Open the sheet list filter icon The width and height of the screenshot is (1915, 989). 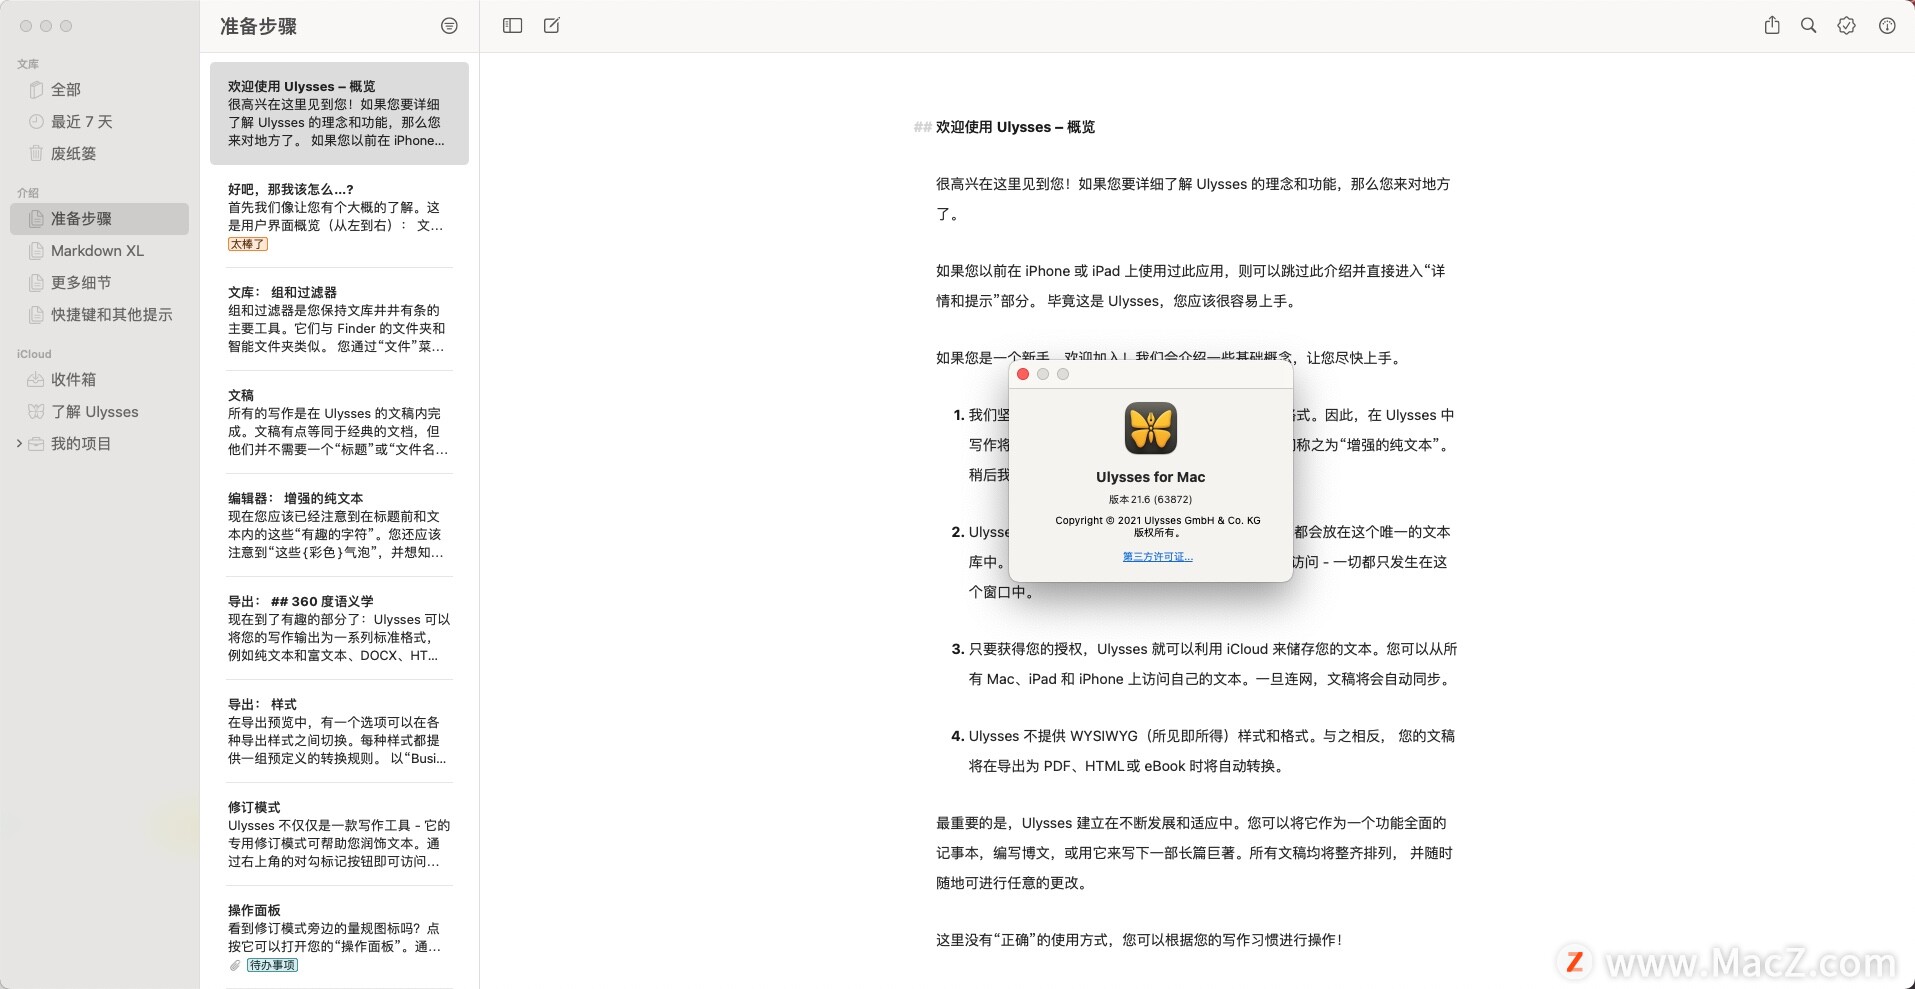(x=449, y=26)
